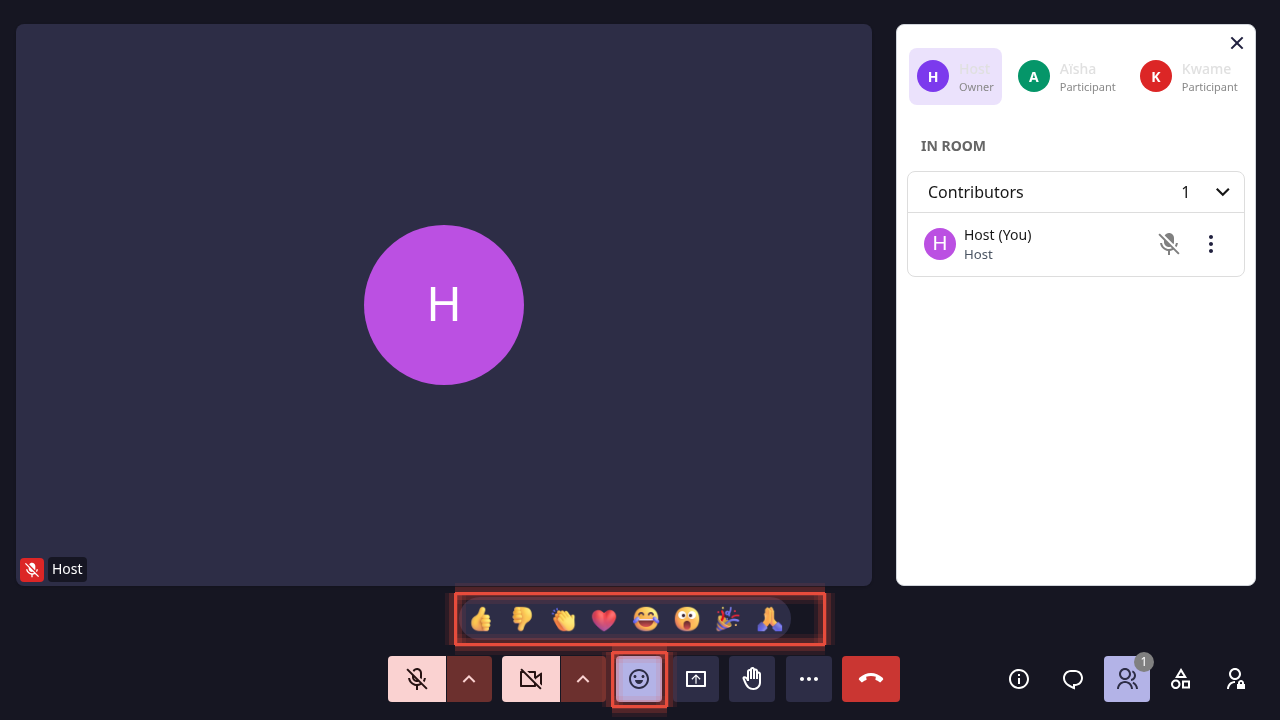Image resolution: width=1280 pixels, height=720 pixels.
Task: Send the laughing tears emoji reaction
Action: coord(646,619)
